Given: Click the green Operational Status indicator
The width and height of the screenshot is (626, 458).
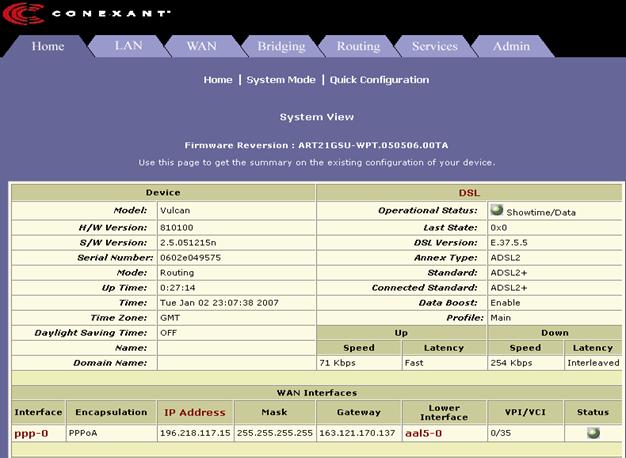Looking at the screenshot, I should pyautogui.click(x=497, y=210).
